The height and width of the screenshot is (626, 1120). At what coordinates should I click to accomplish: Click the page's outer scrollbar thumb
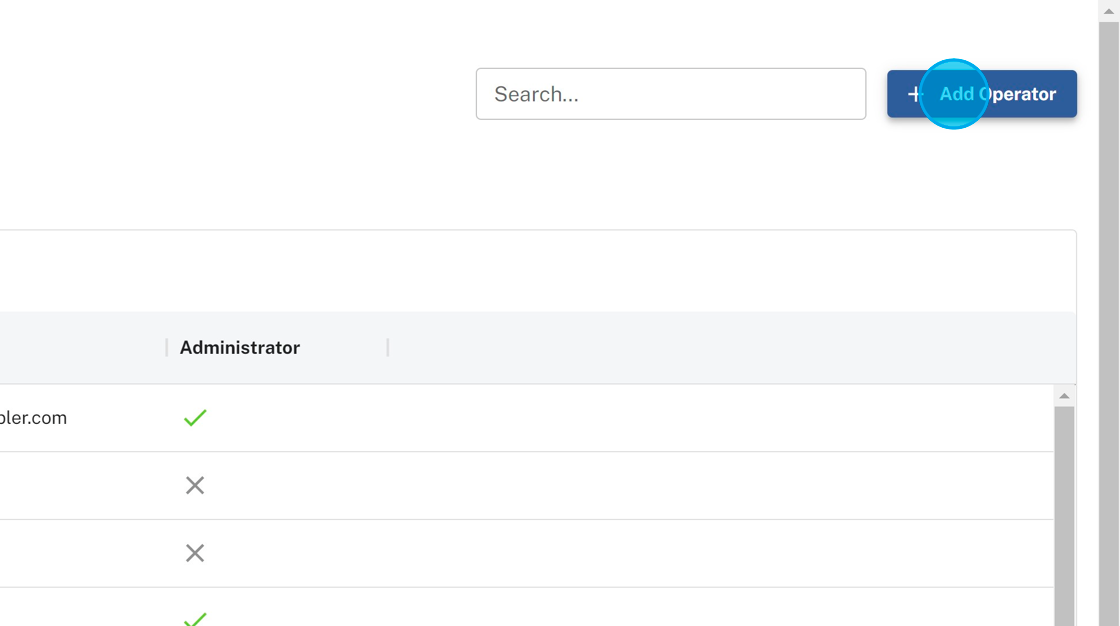click(1108, 300)
